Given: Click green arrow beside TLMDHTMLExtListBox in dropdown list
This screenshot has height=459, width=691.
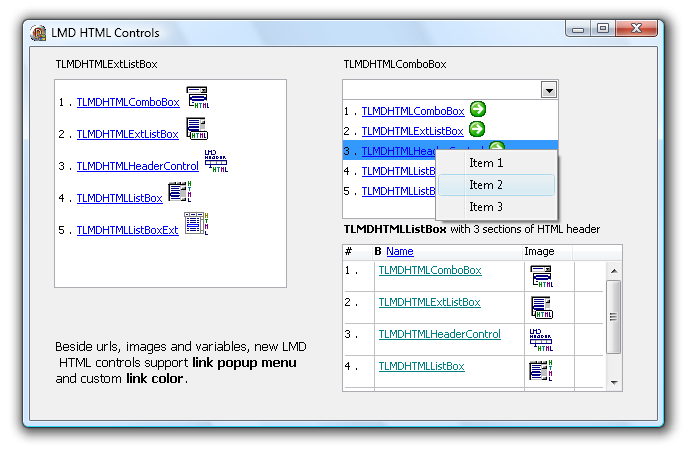Looking at the screenshot, I should tap(477, 129).
